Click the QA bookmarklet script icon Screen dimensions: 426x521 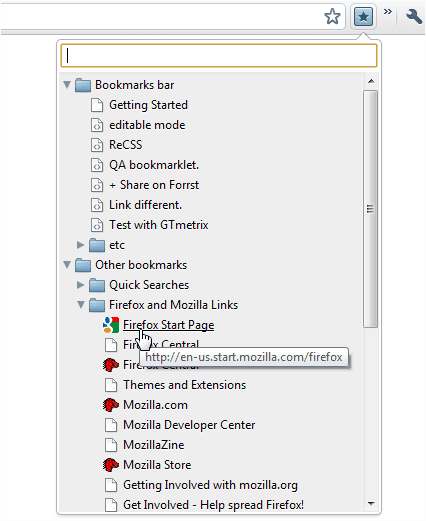coord(97,165)
